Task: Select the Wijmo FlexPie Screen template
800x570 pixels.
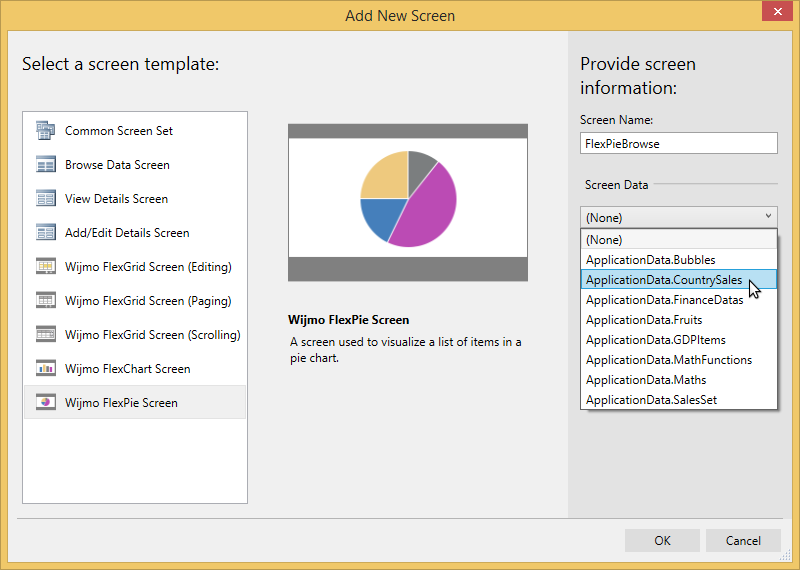Action: (x=121, y=402)
